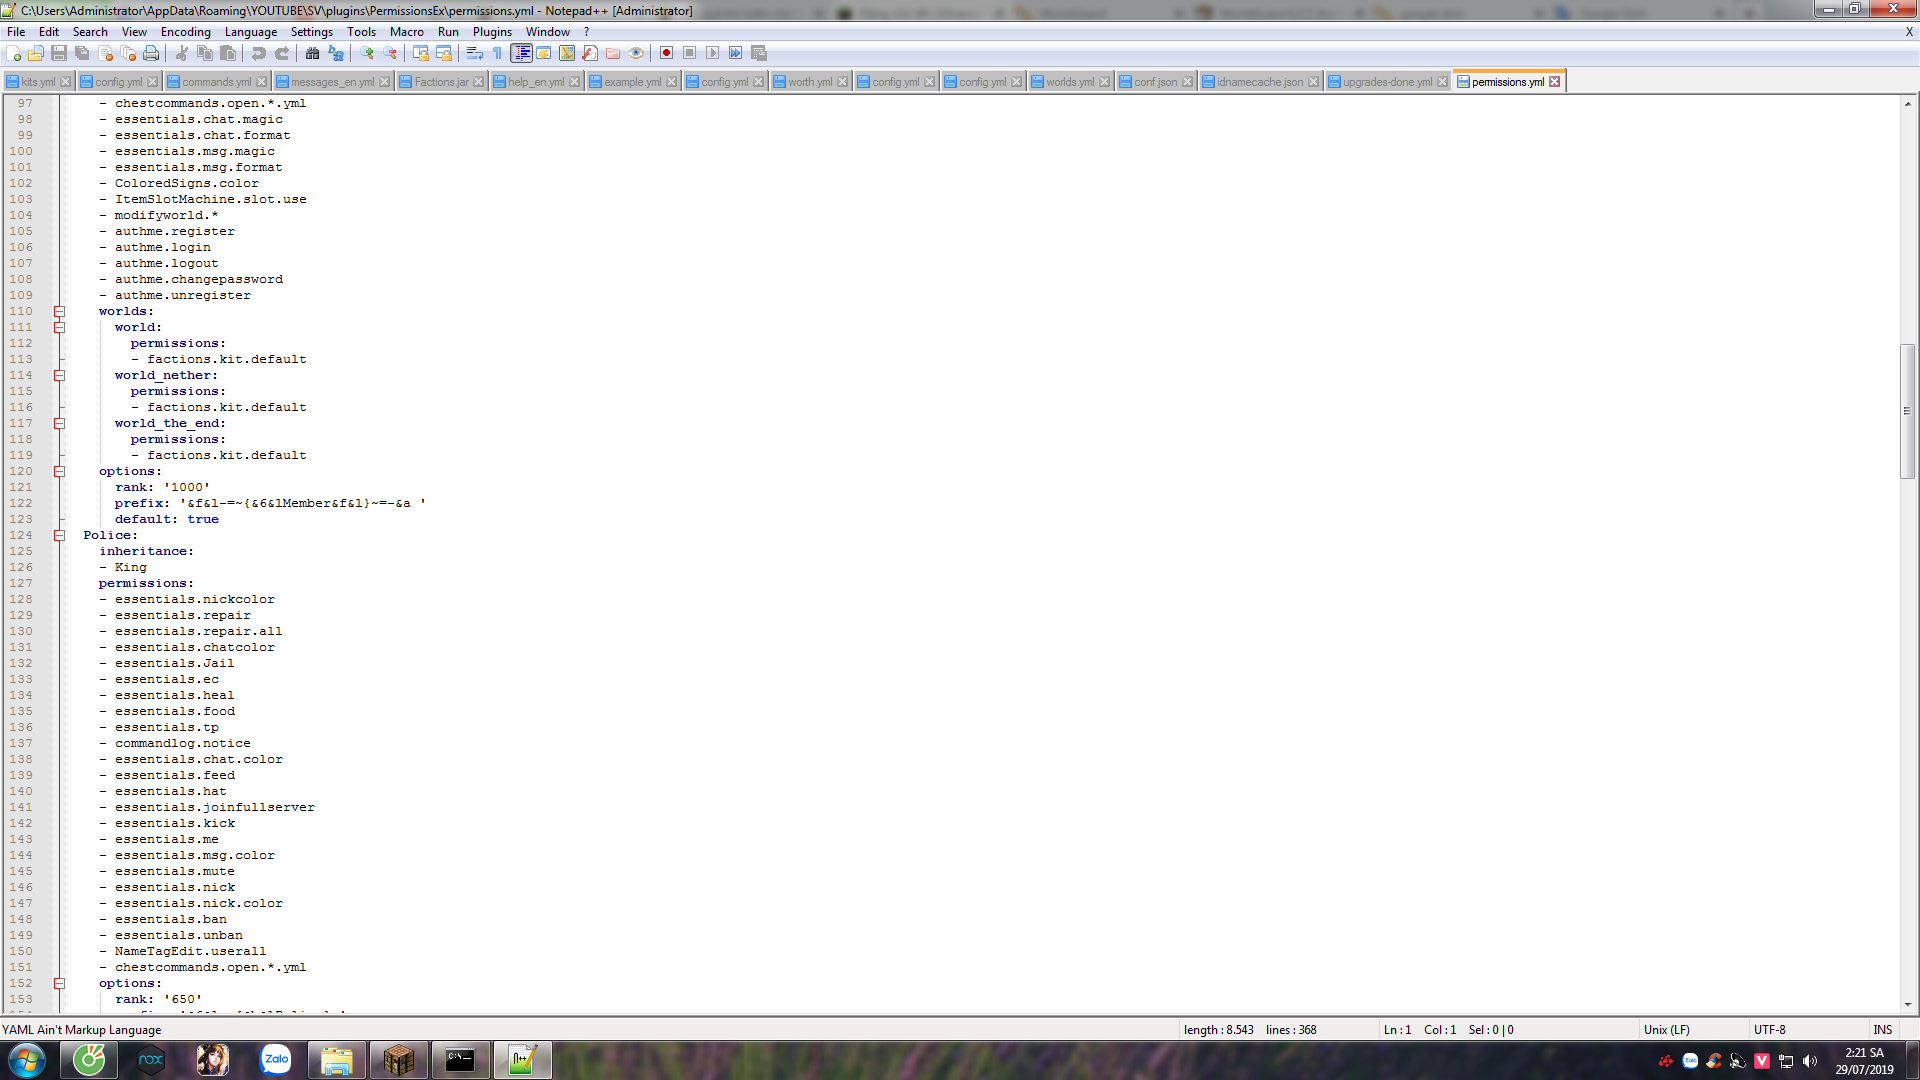Click the Find and Replace icon

tap(336, 53)
